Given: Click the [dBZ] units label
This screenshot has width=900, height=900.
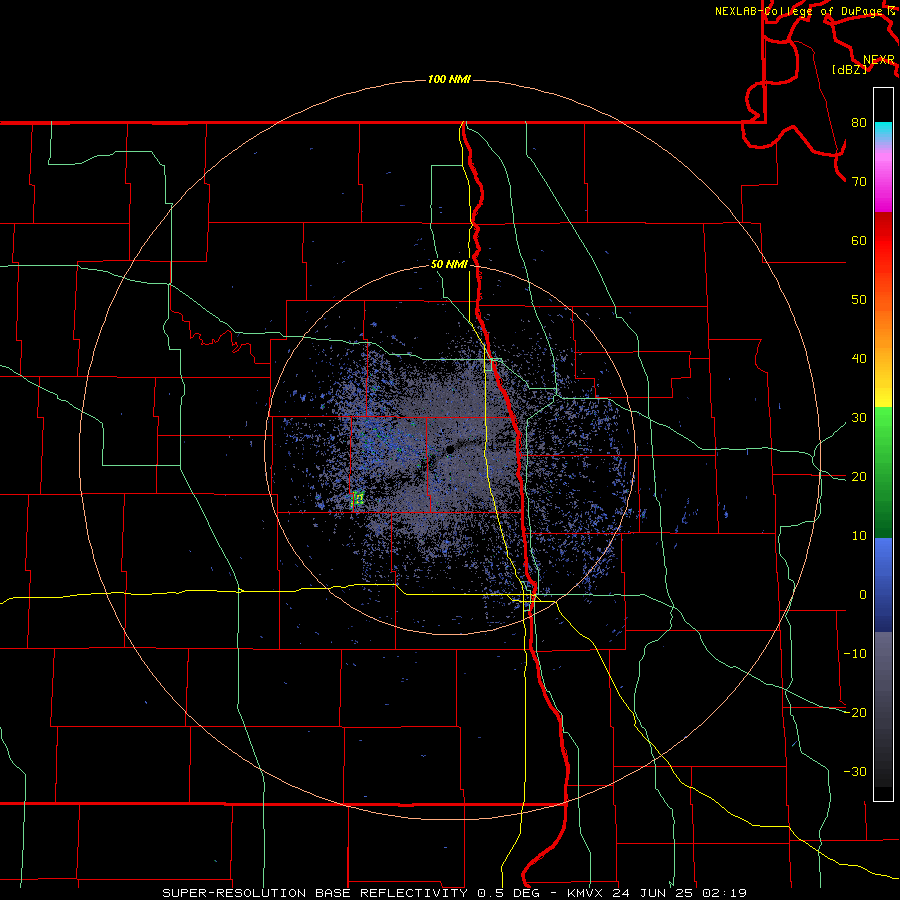Looking at the screenshot, I should 849,69.
